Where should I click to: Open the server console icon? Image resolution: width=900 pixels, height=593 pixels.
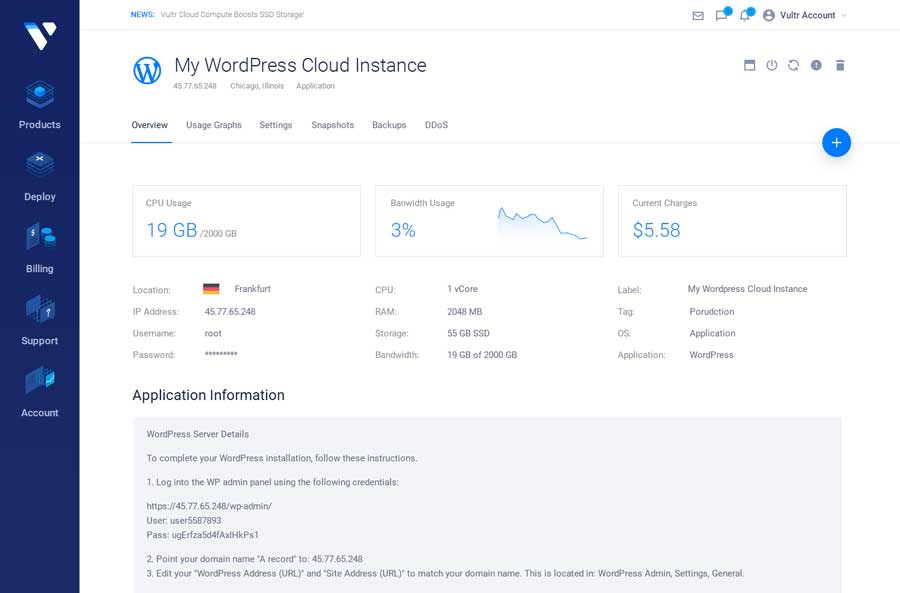coord(749,64)
